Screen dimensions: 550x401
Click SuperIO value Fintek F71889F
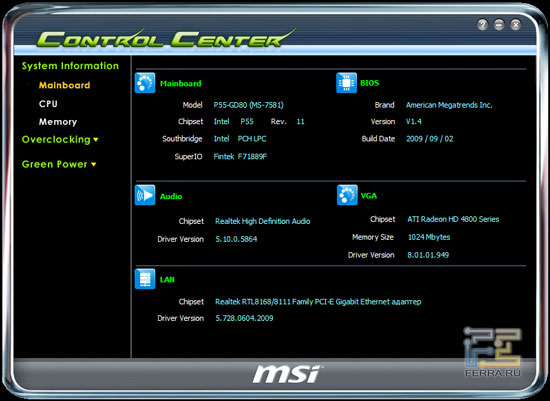(240, 156)
